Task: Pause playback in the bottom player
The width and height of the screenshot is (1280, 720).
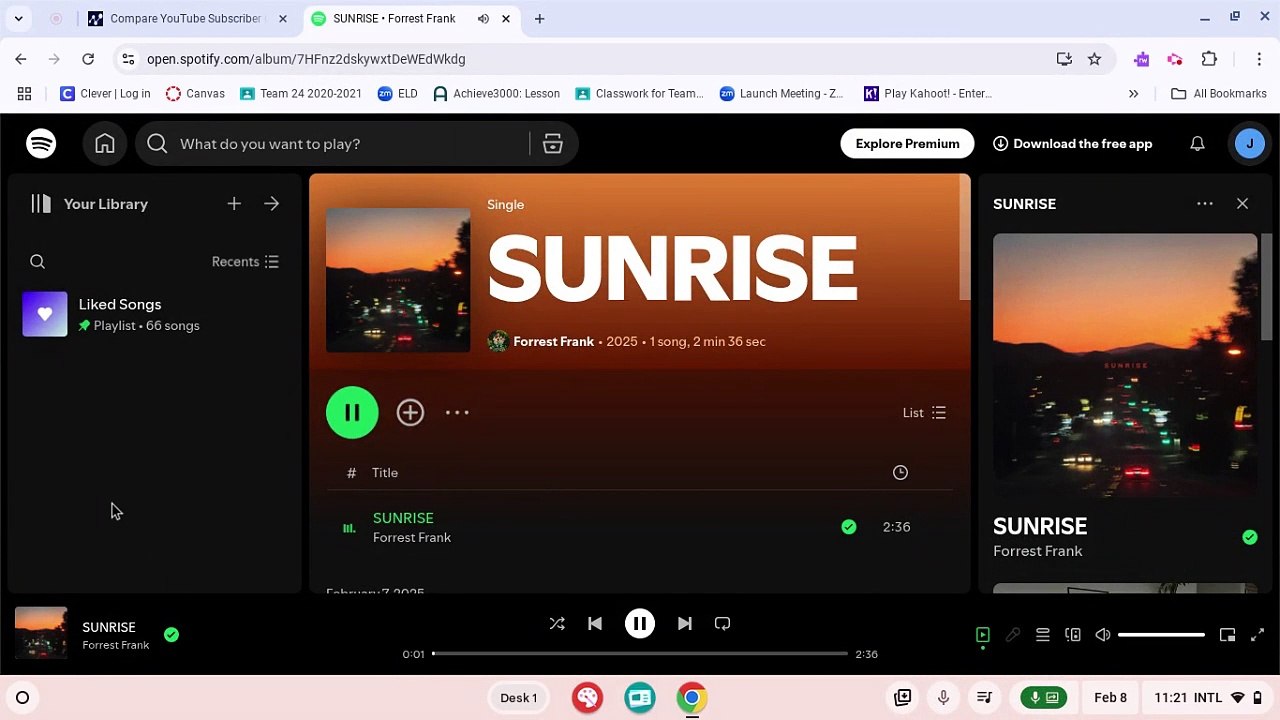Action: click(640, 624)
